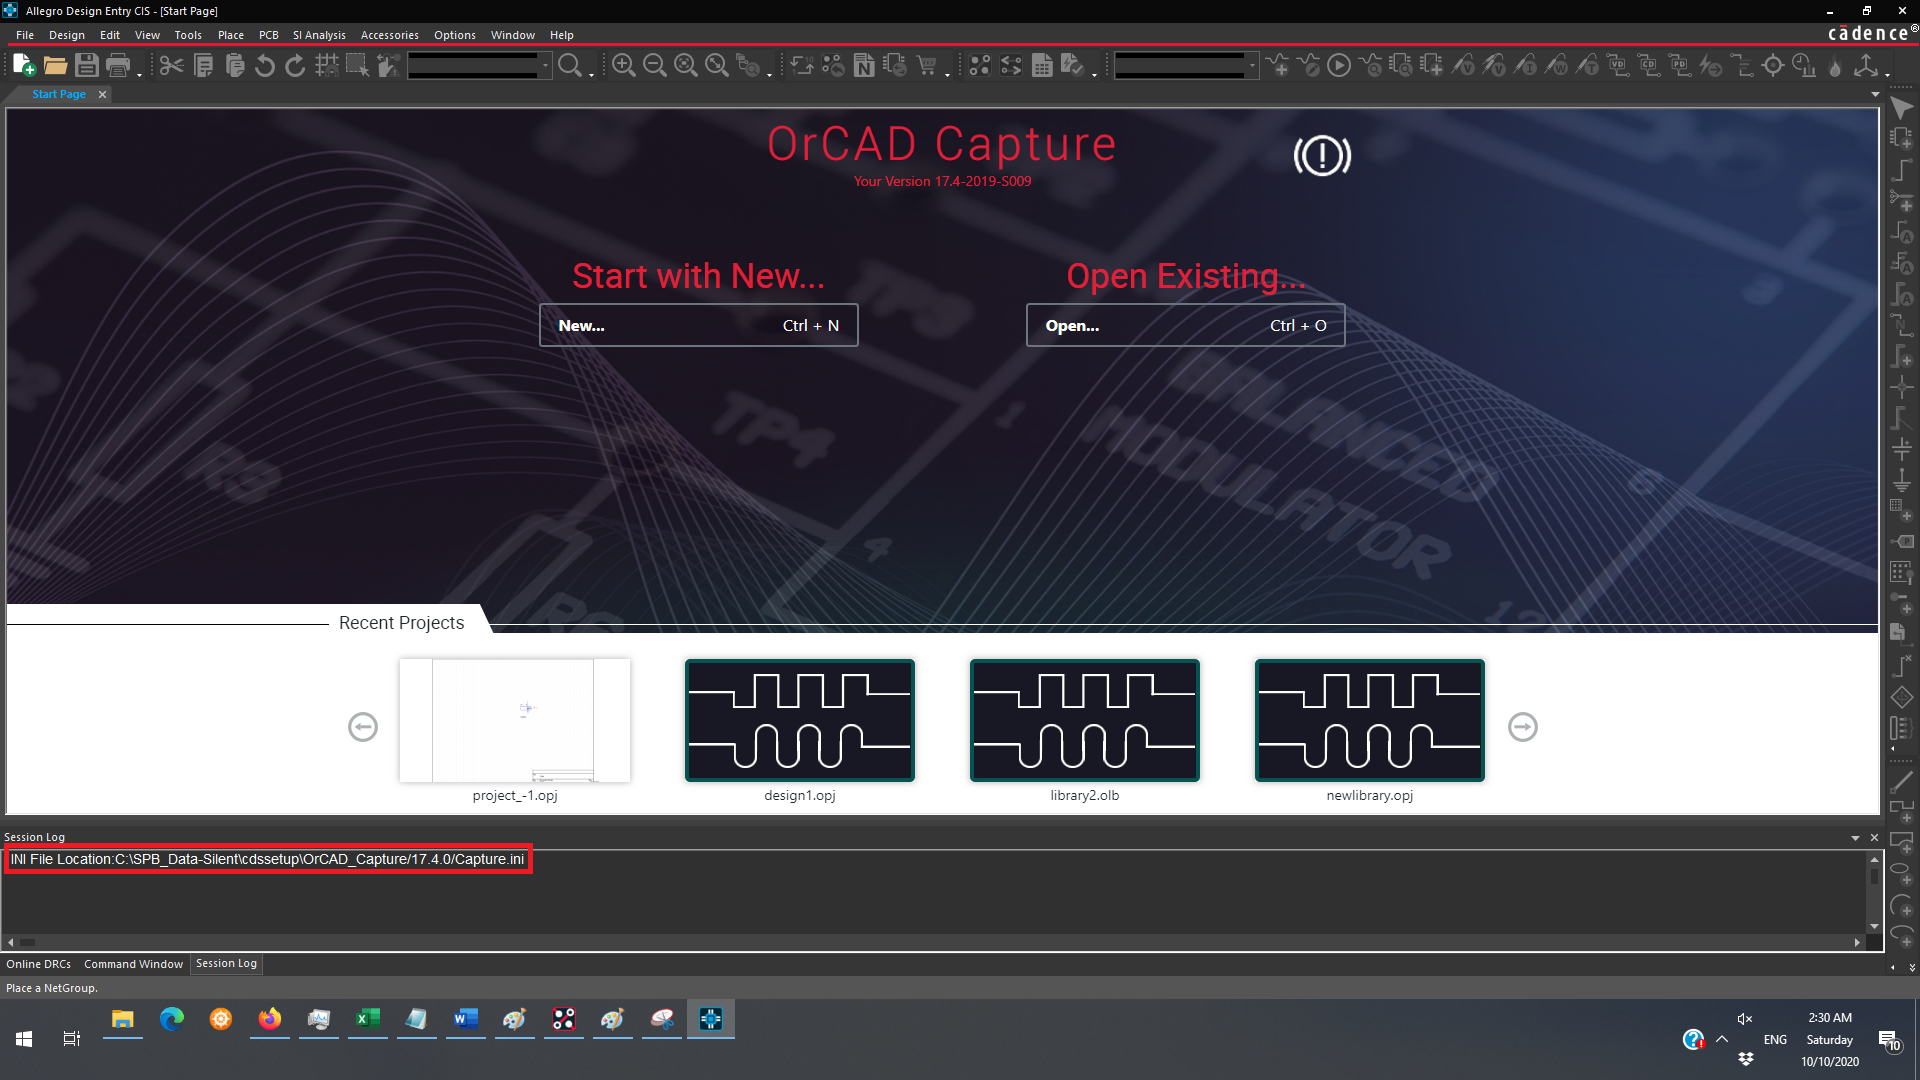The image size is (1920, 1080).
Task: Click the Place Line tool icon
Action: click(1902, 782)
